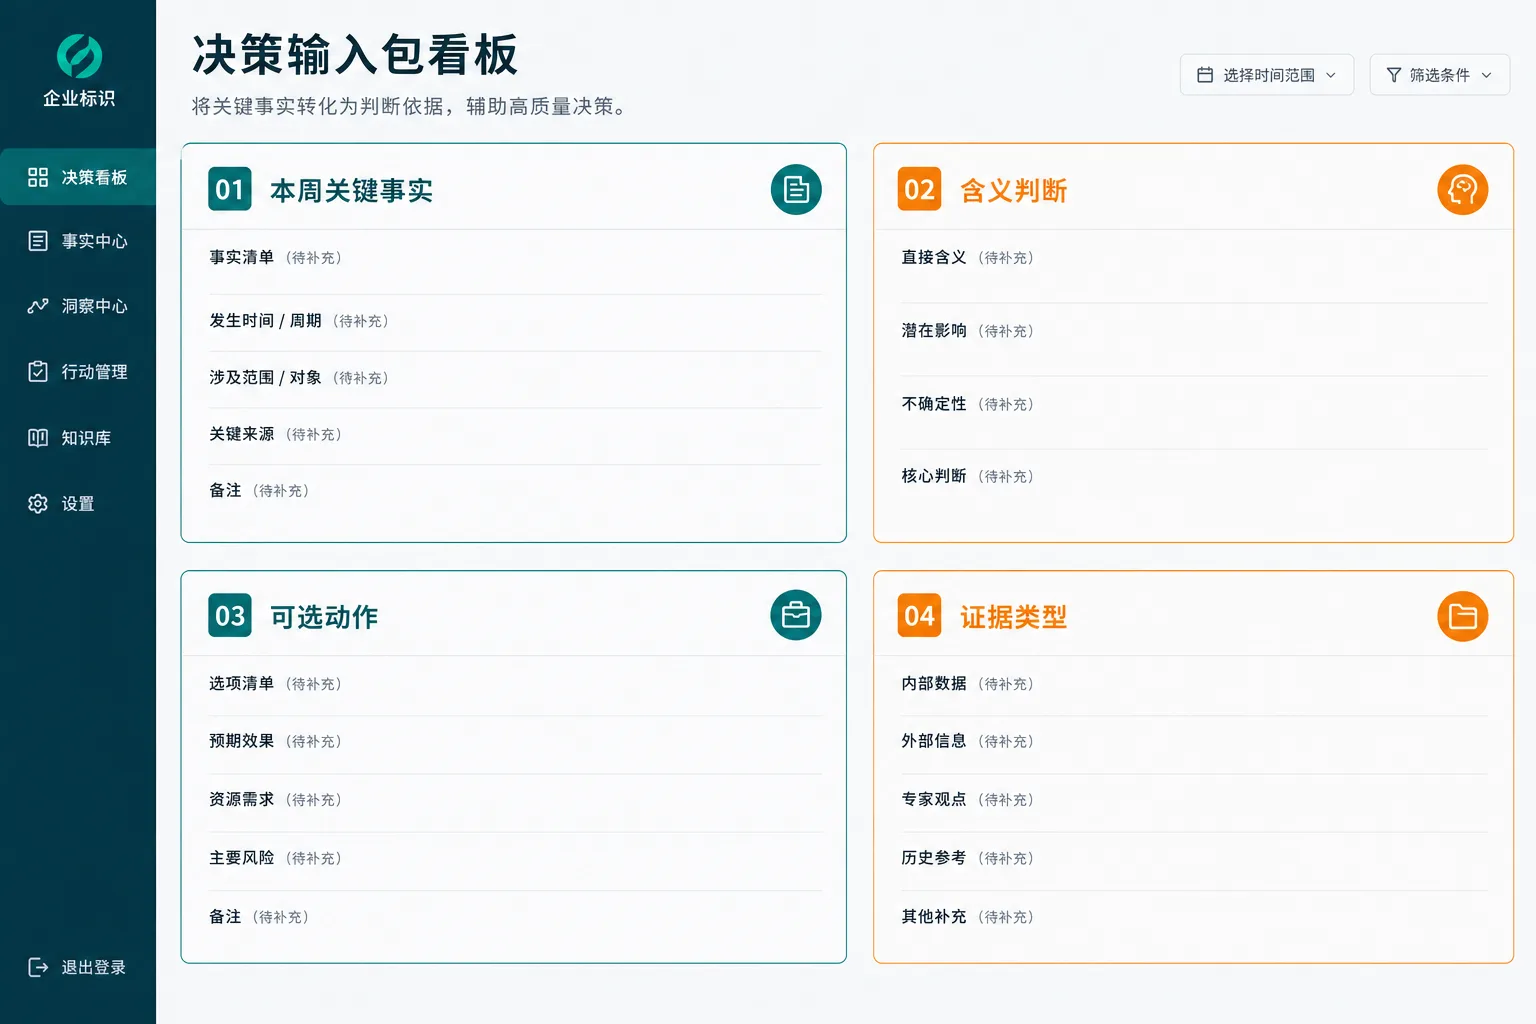Select 行动管理 in the sidebar
The image size is (1536, 1024).
[78, 371]
